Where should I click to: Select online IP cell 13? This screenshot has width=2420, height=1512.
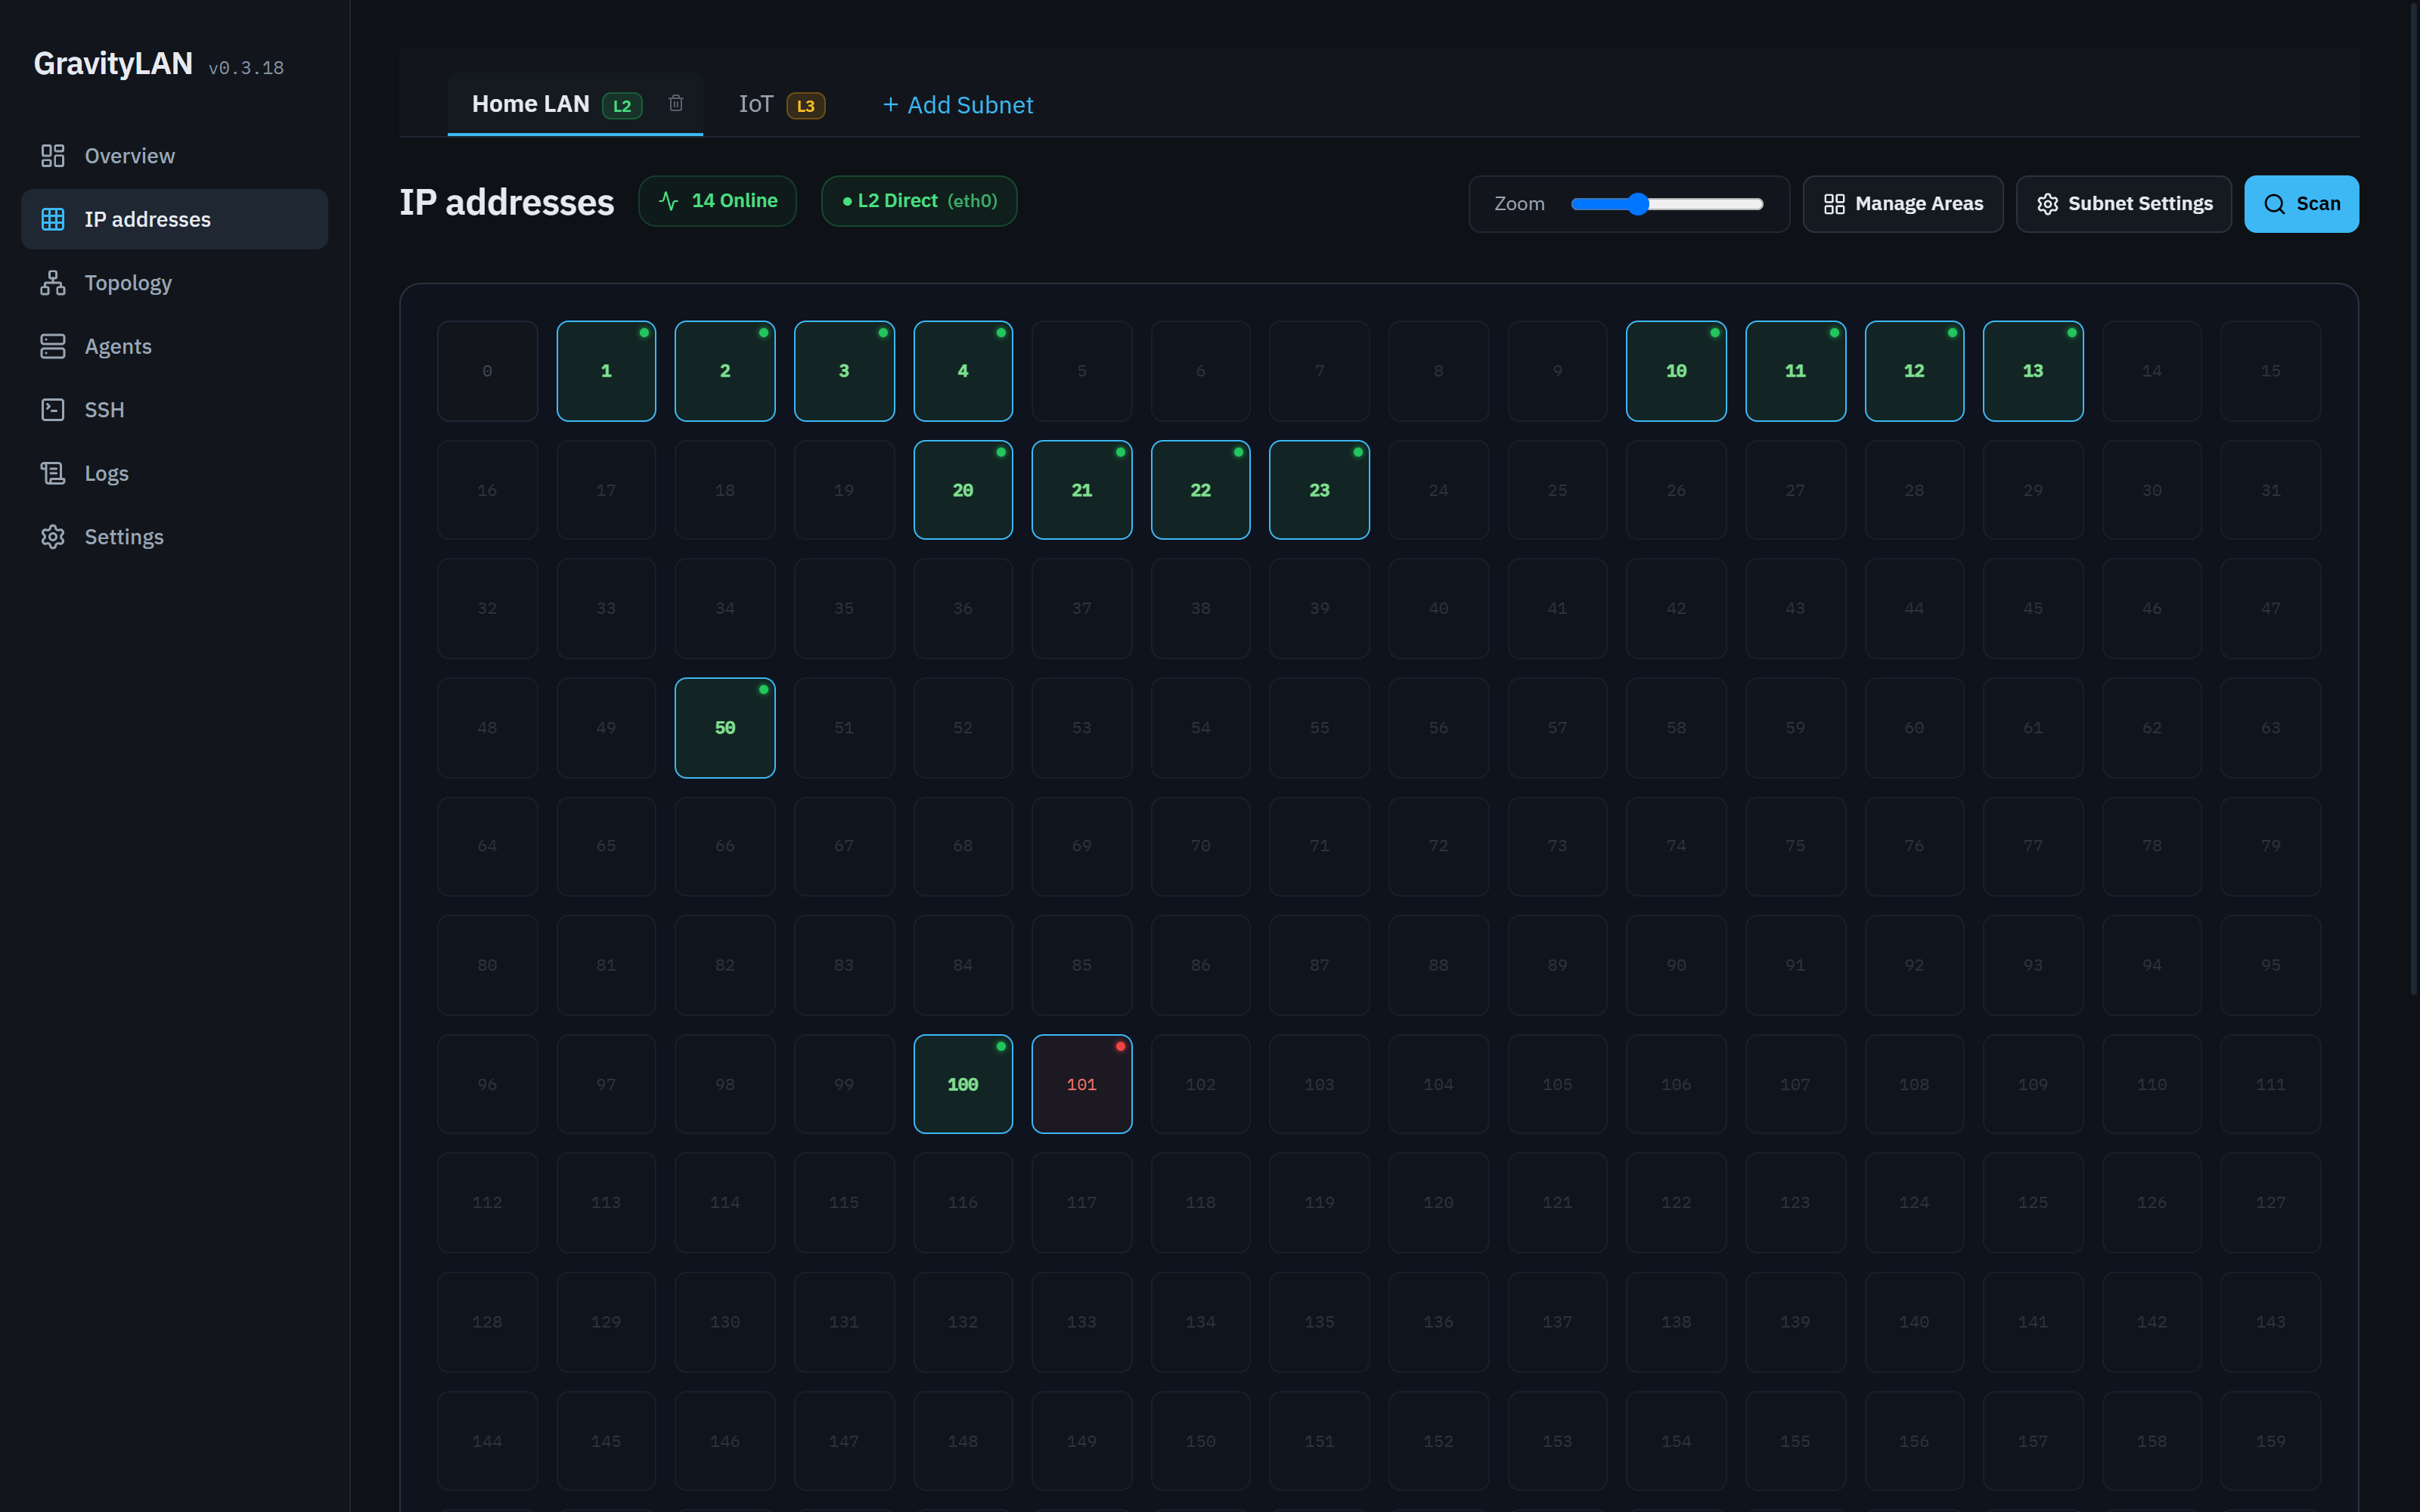2033,371
